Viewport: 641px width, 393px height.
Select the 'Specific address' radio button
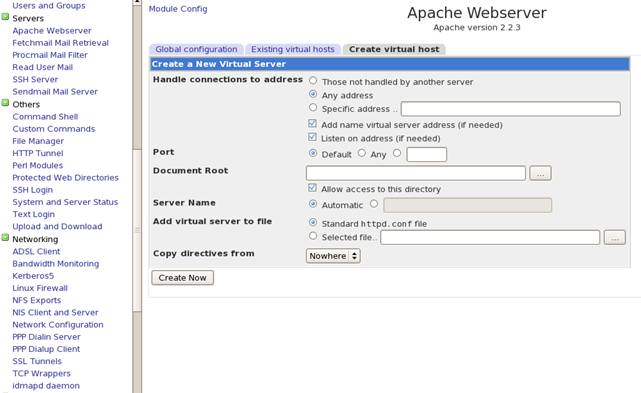(x=313, y=108)
